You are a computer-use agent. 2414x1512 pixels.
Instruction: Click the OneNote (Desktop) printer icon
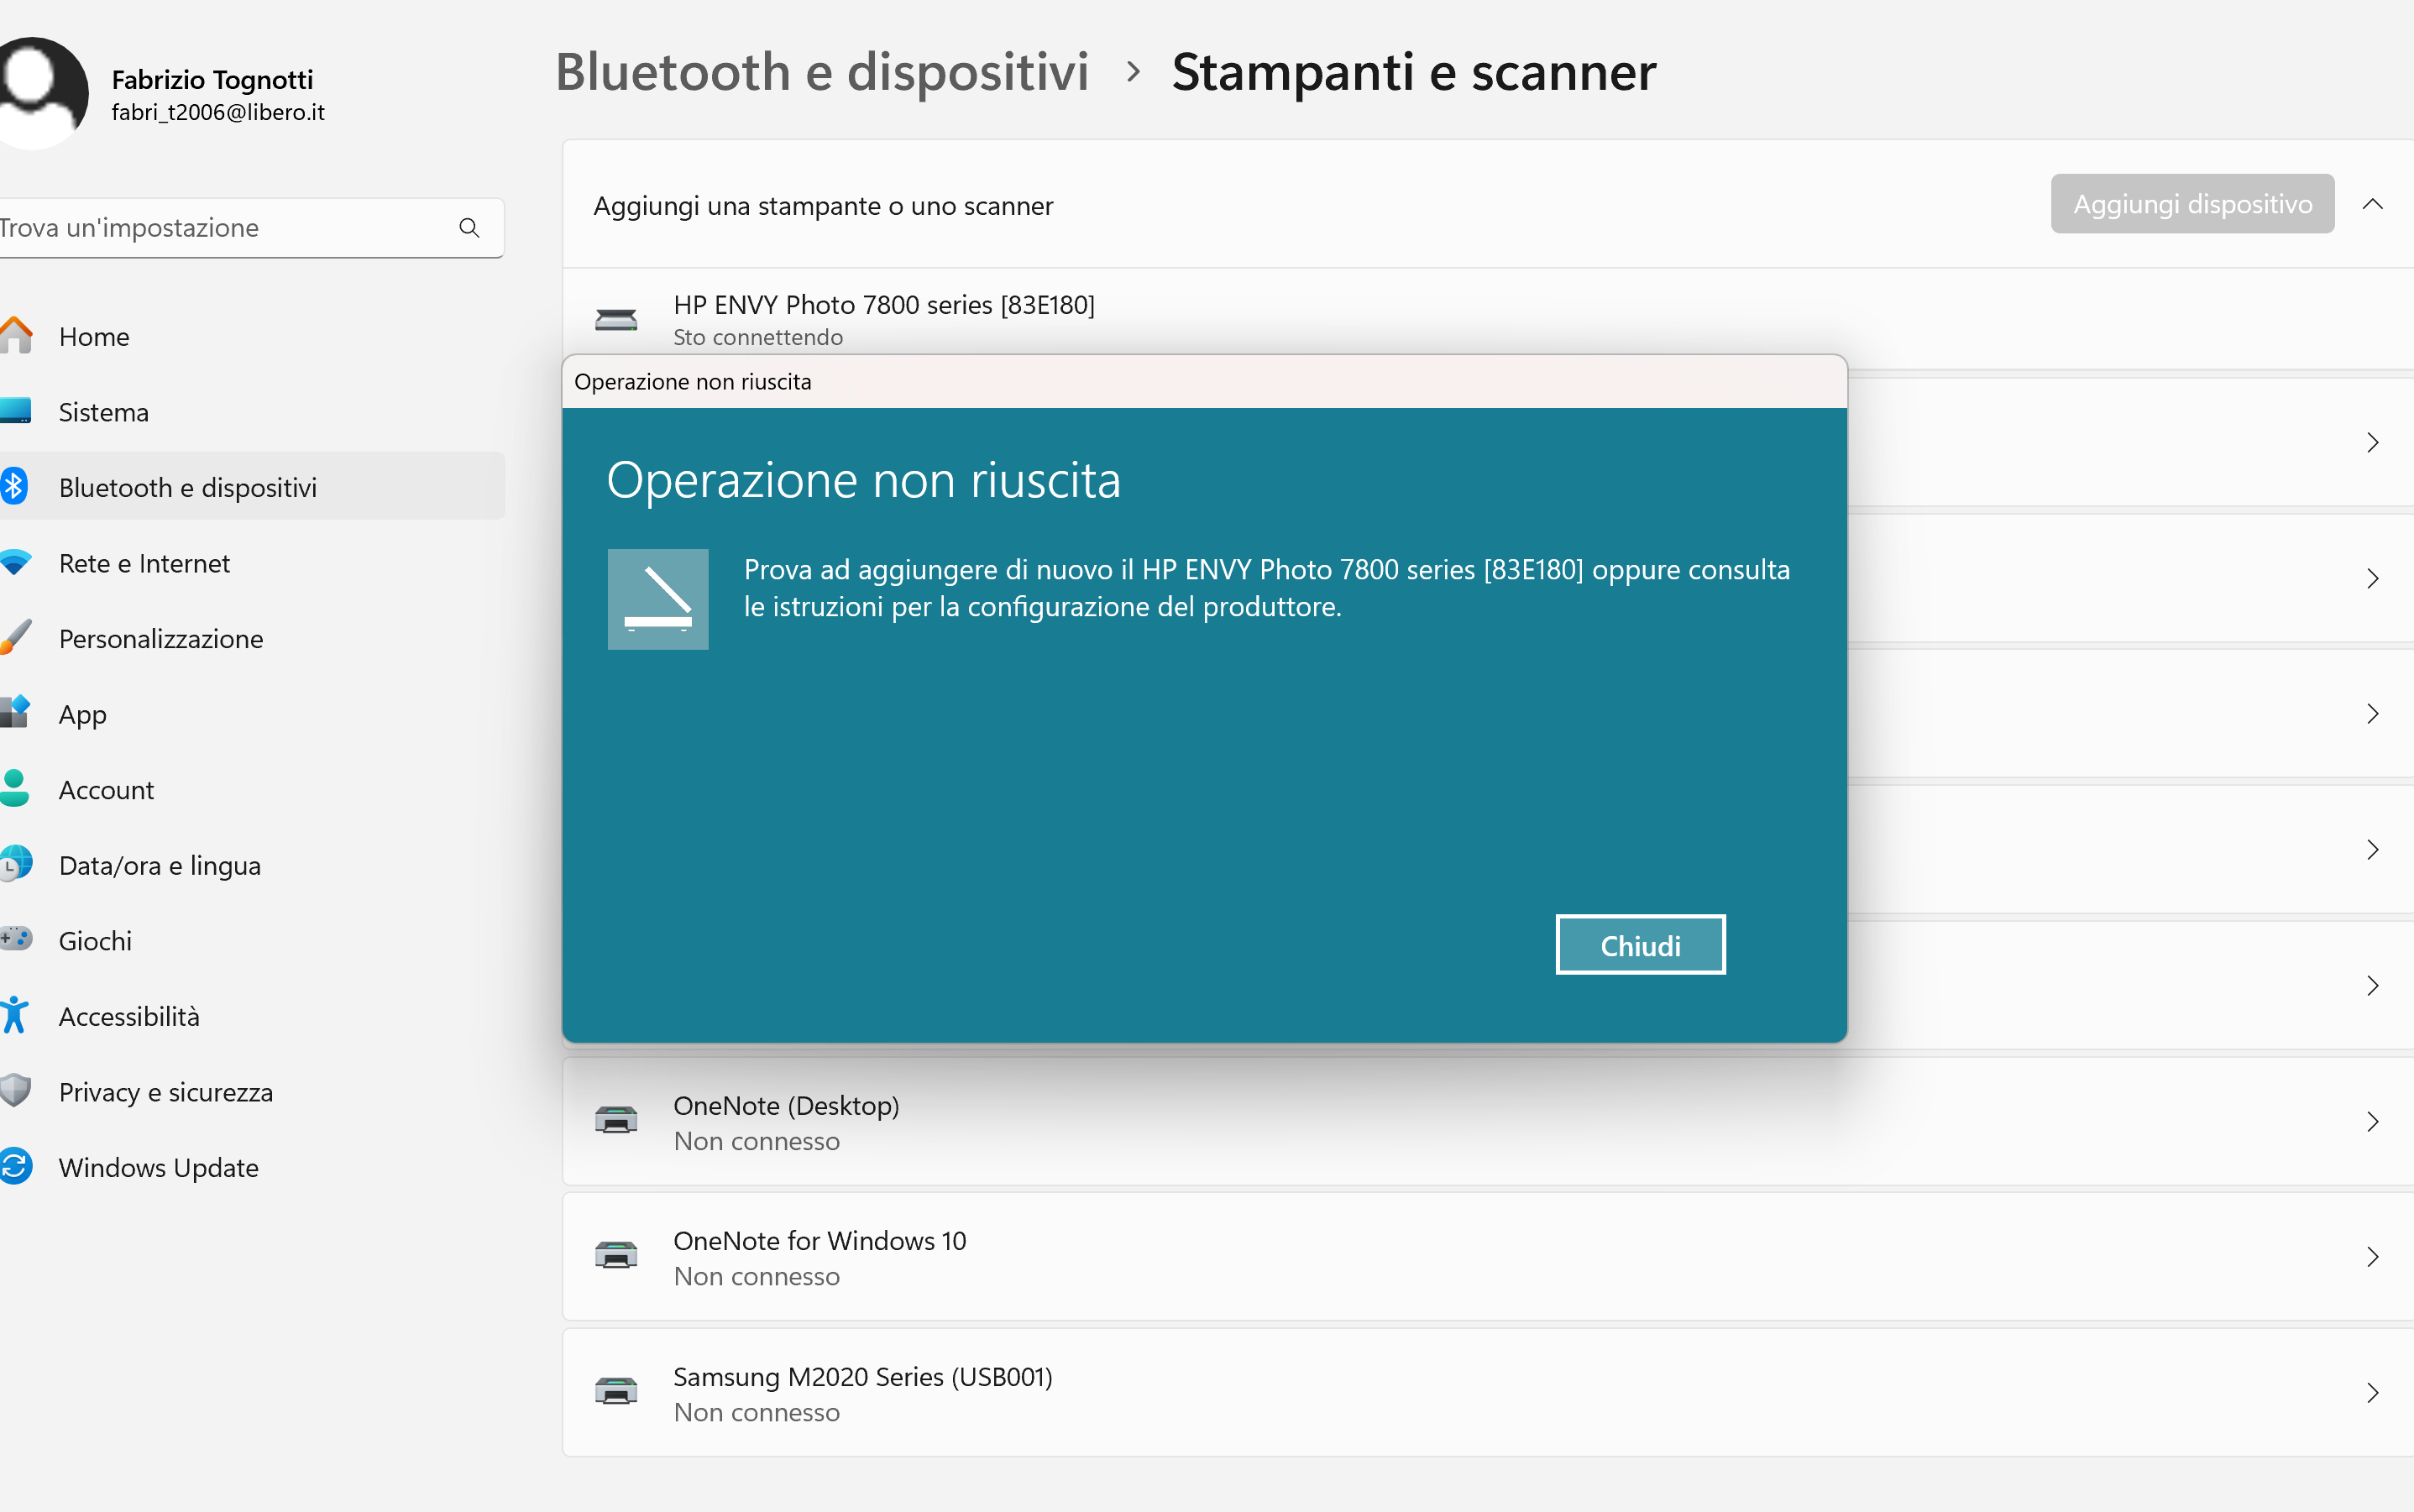tap(616, 1121)
